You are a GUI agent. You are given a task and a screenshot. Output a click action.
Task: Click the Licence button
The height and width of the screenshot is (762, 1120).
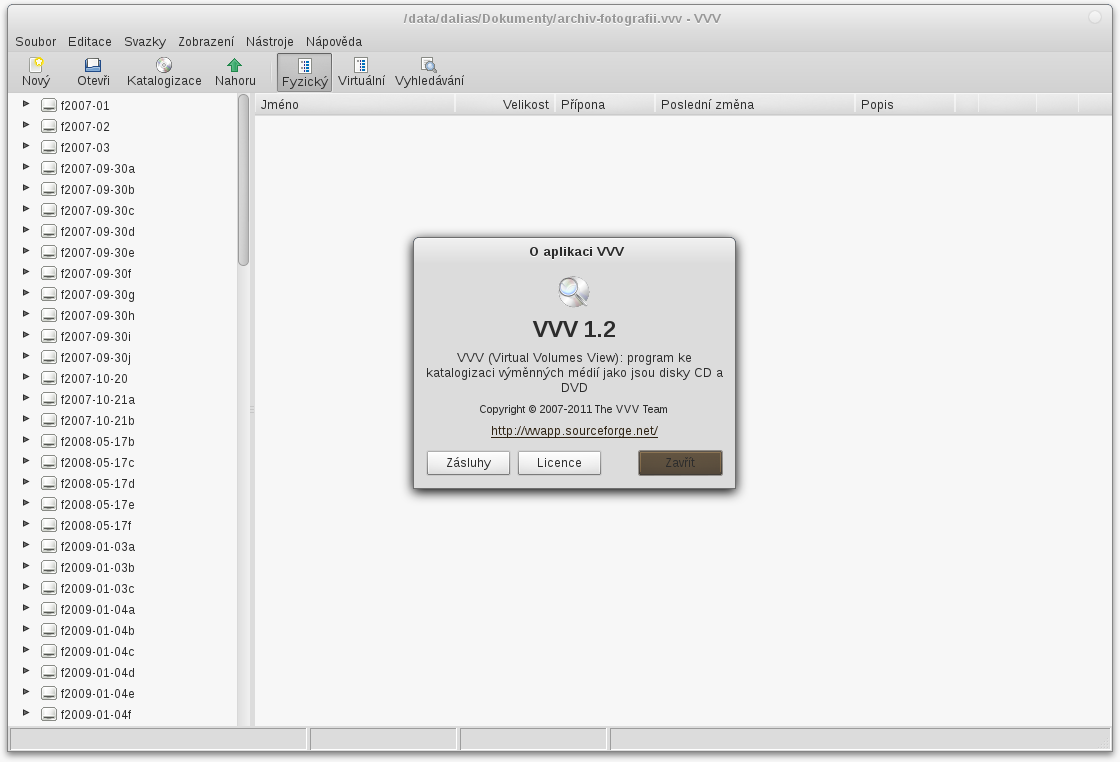[x=559, y=463]
